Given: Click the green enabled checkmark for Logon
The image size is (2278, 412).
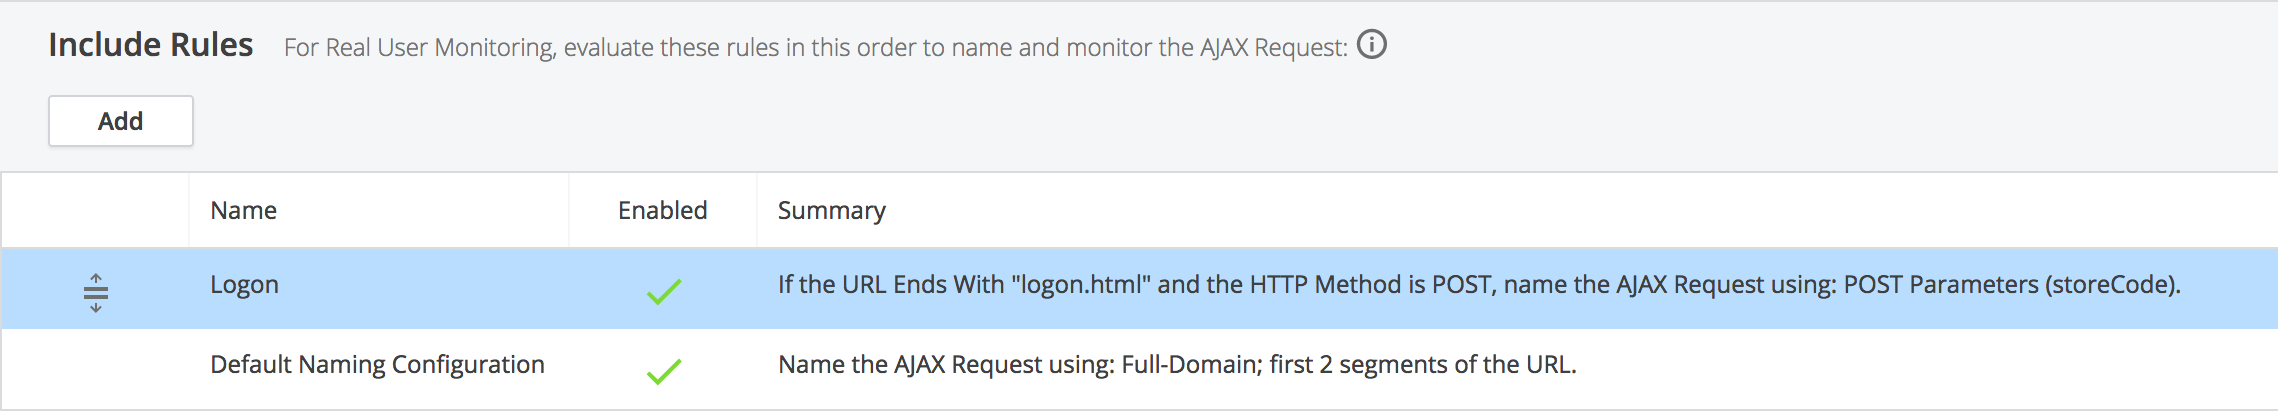Looking at the screenshot, I should (x=663, y=291).
